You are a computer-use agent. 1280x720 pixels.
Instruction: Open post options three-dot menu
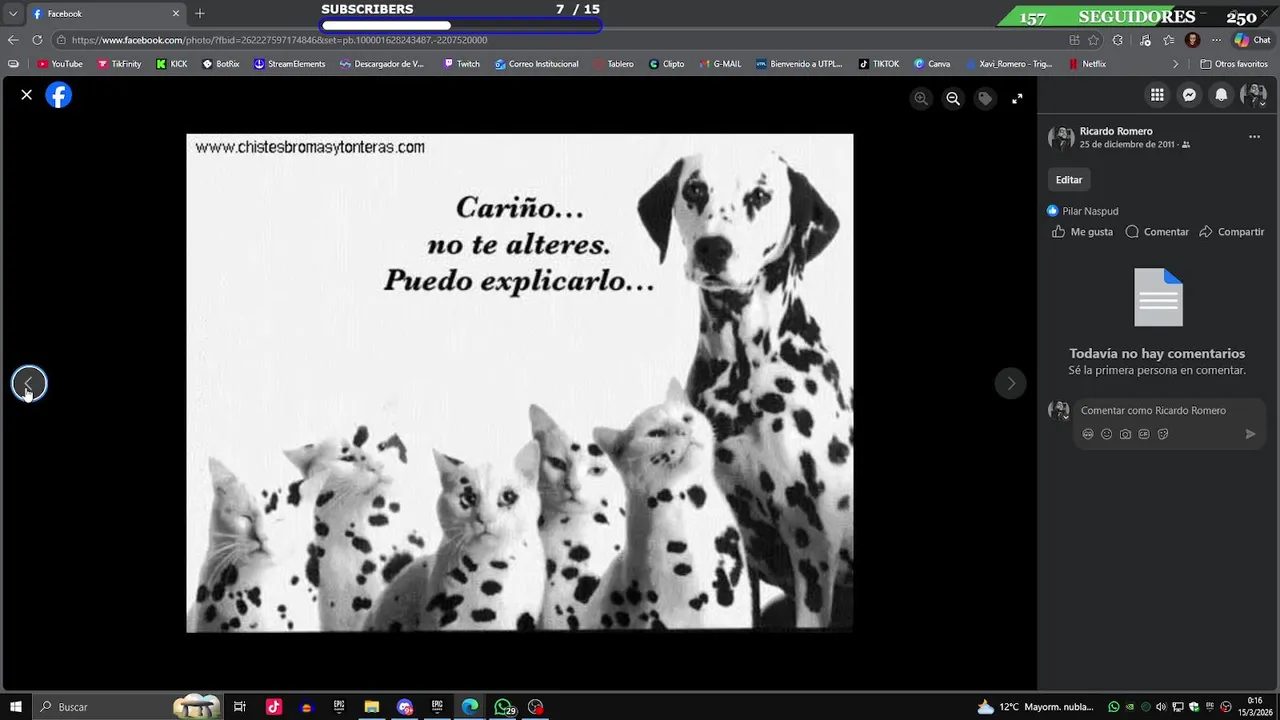[1254, 137]
